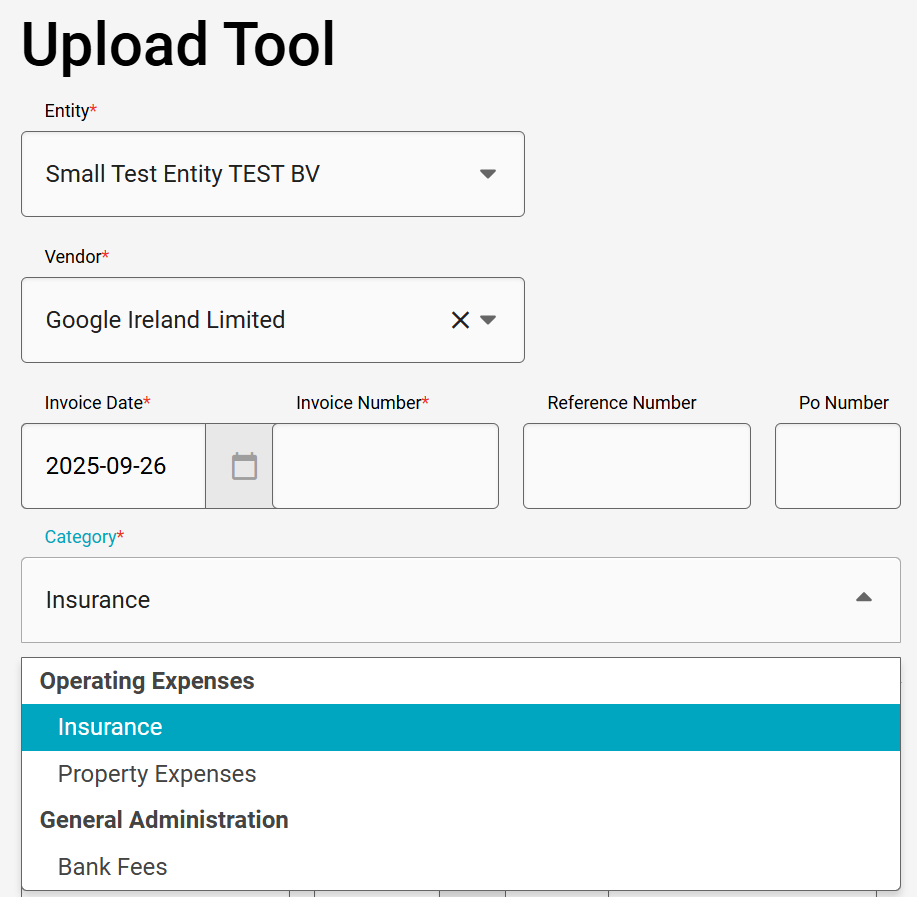
Task: Clear the Google Ireland Limited vendor selection
Action: pos(460,320)
